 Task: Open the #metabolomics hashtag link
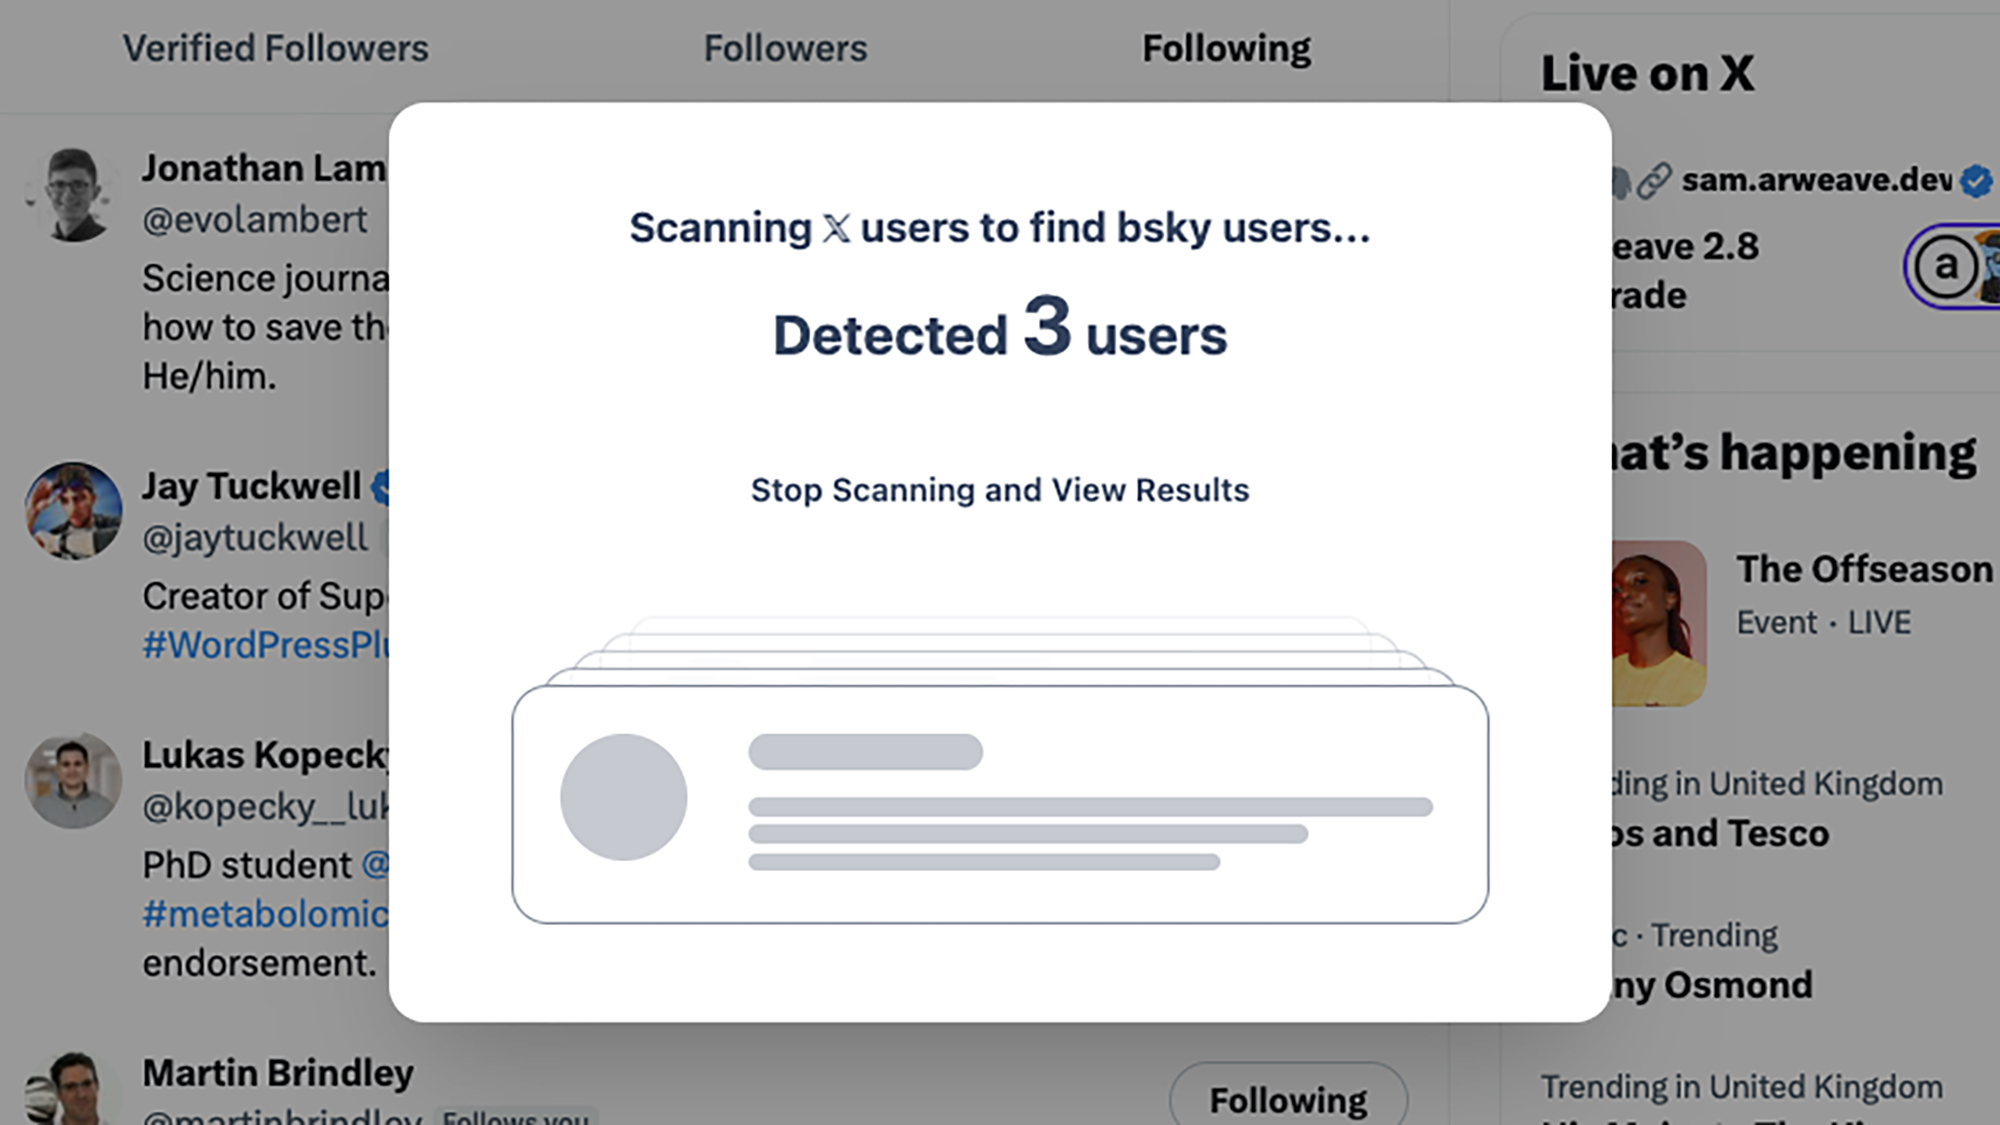pos(265,913)
